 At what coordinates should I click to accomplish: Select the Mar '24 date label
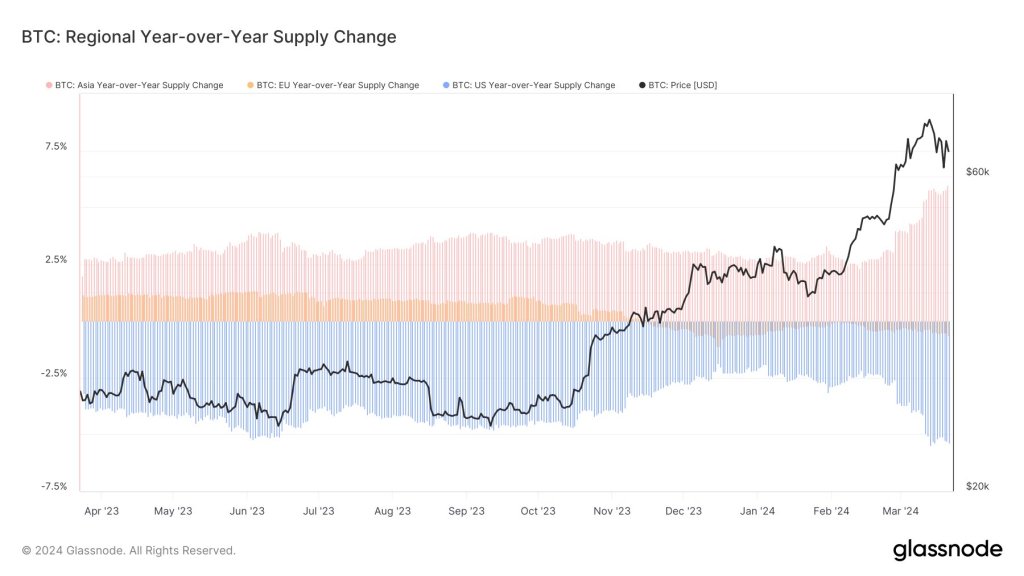(900, 511)
